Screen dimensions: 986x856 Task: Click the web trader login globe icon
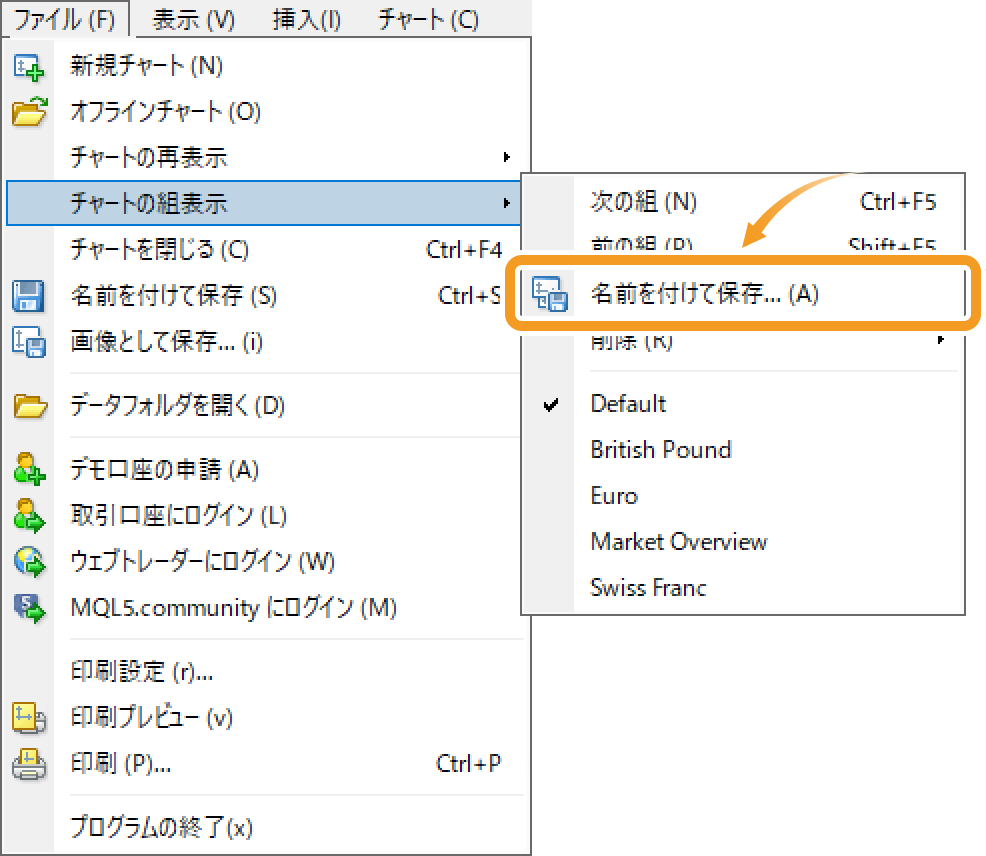[29, 562]
